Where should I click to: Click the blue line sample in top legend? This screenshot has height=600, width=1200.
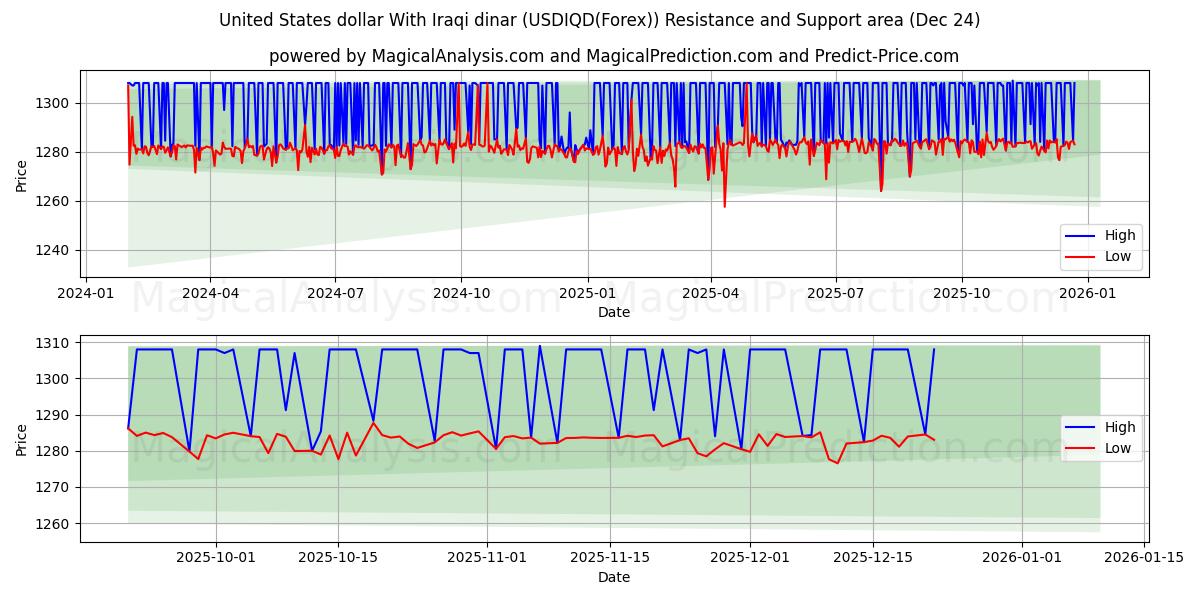1082,234
